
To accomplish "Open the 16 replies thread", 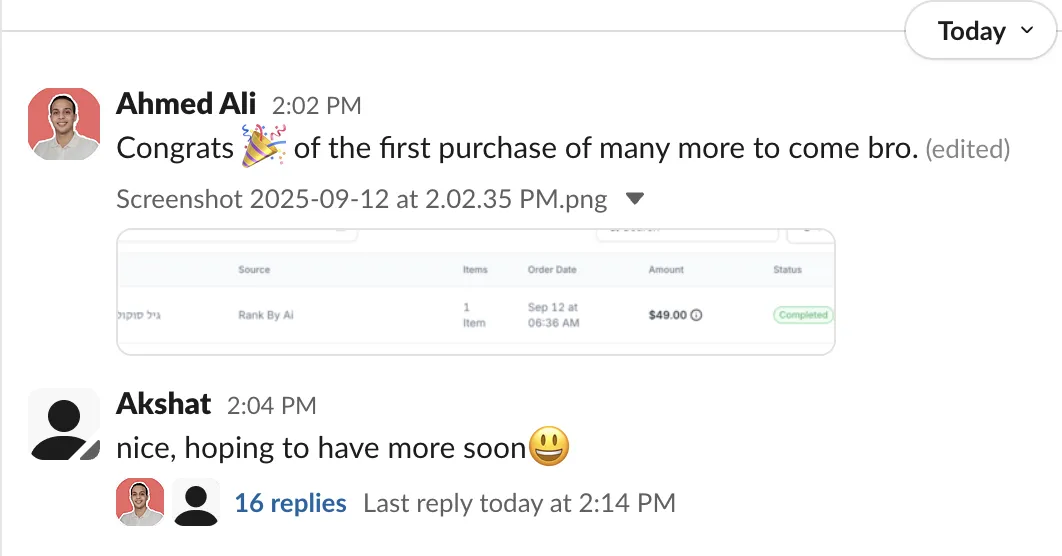I will coord(290,503).
